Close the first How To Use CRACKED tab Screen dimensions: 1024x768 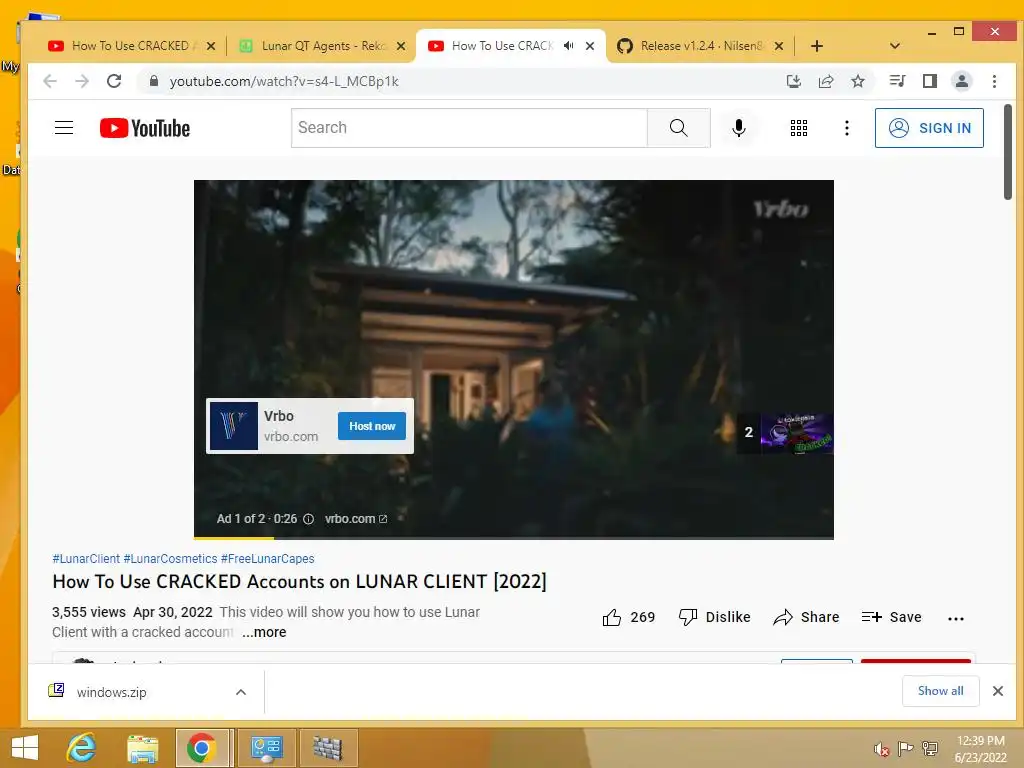click(210, 46)
